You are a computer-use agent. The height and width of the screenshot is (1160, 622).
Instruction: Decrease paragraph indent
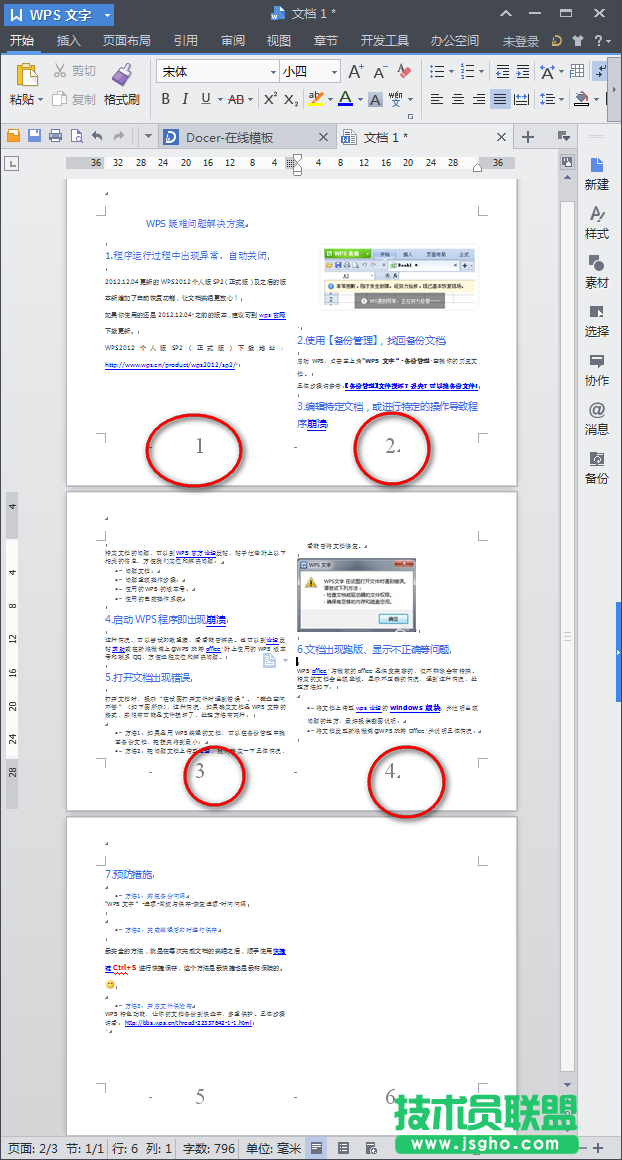pos(503,72)
